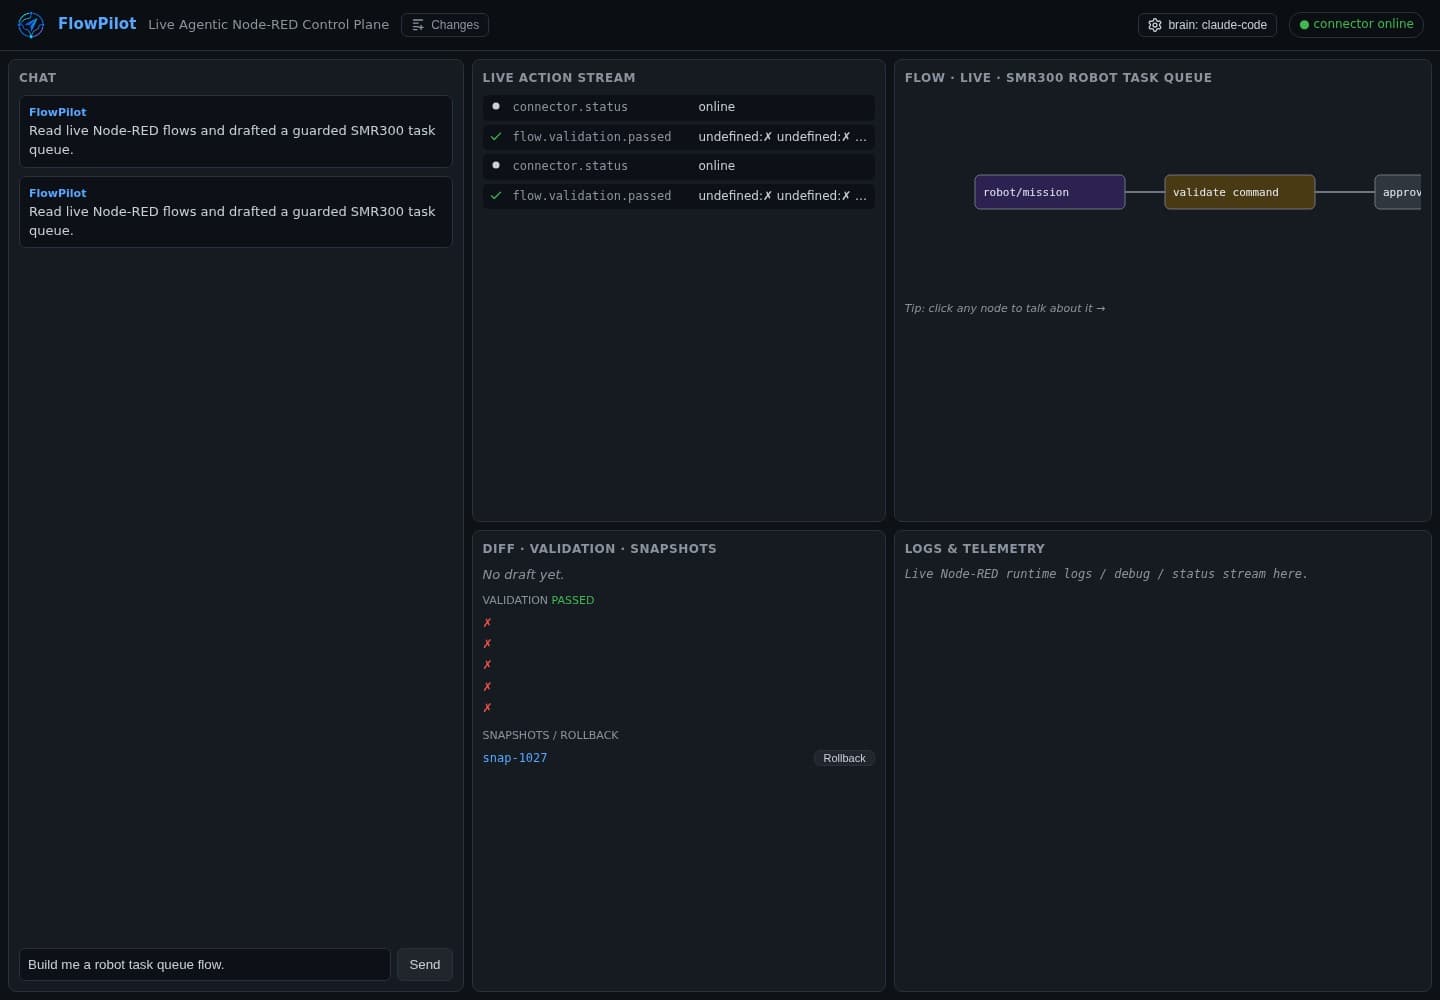
Task: Click the 'DIFF · VALIDATION · SNAPSHOTS' heading
Action: coord(600,549)
